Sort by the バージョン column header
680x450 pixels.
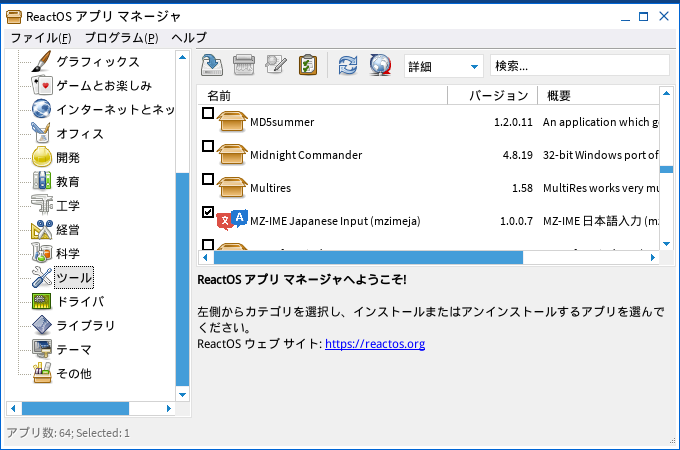tap(492, 95)
